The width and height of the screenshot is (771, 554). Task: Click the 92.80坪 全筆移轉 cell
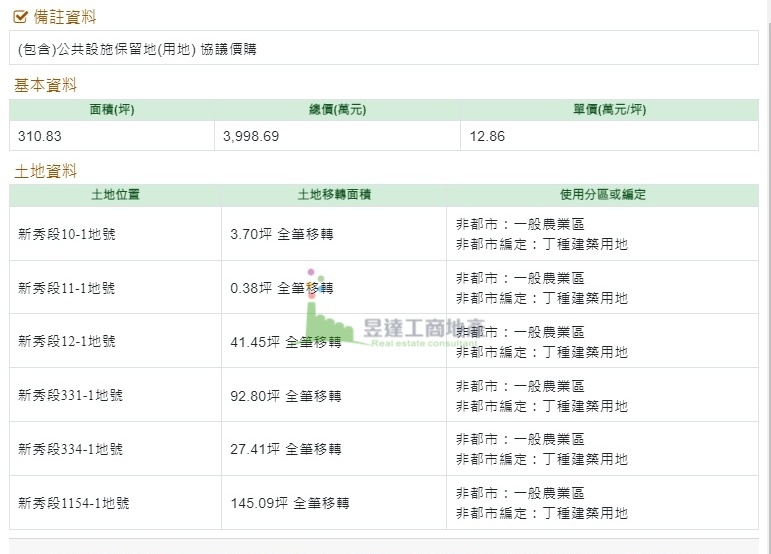coord(334,395)
